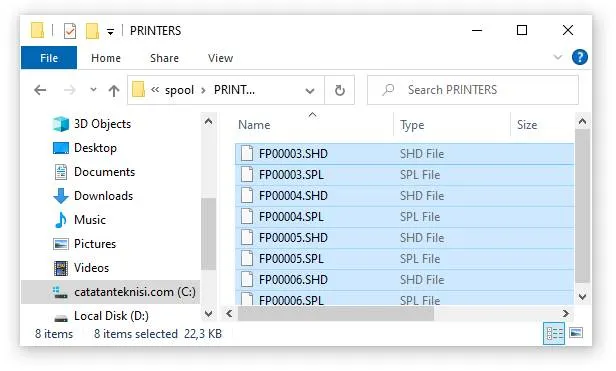Sort by the Name column header

tap(254, 125)
